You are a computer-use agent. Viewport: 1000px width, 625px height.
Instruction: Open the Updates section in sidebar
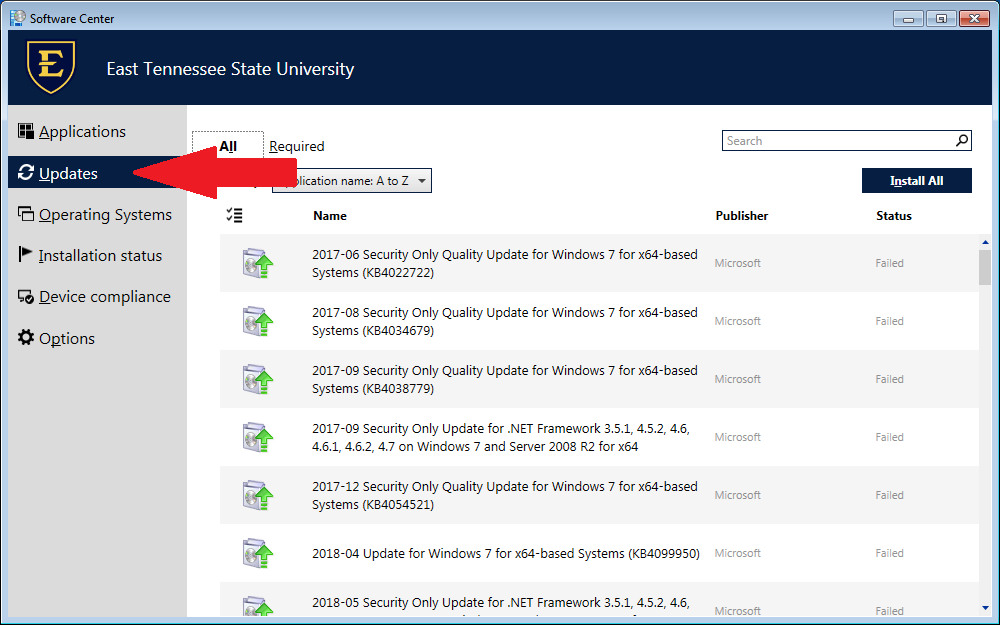click(68, 173)
